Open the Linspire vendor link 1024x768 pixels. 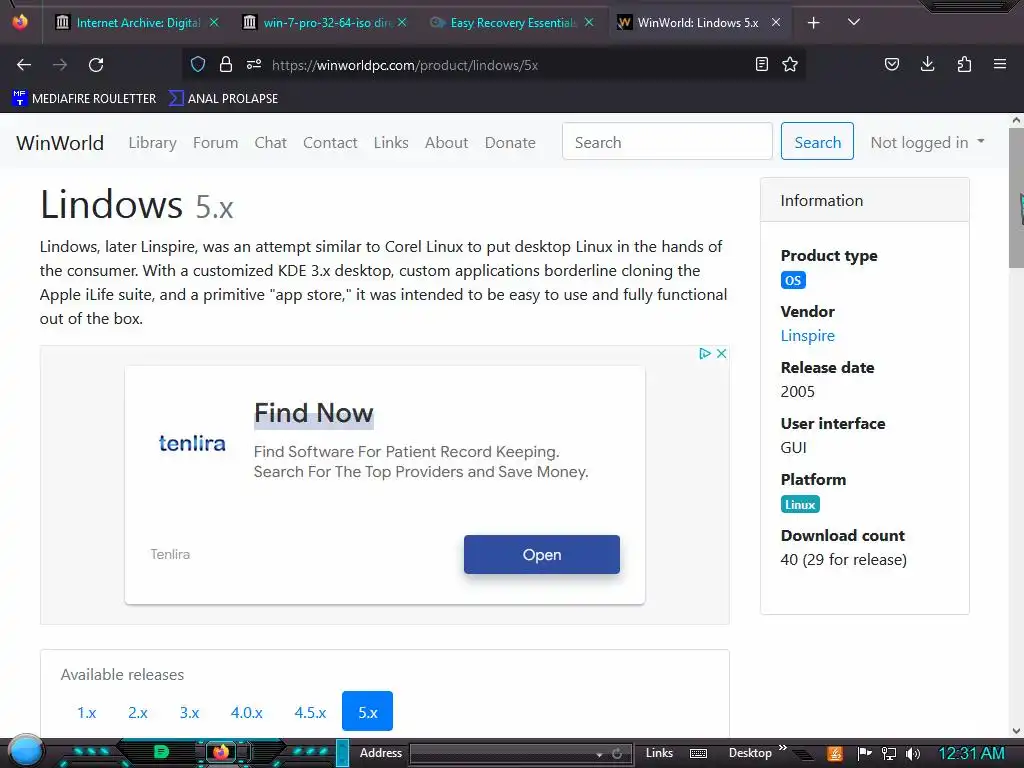pos(807,336)
